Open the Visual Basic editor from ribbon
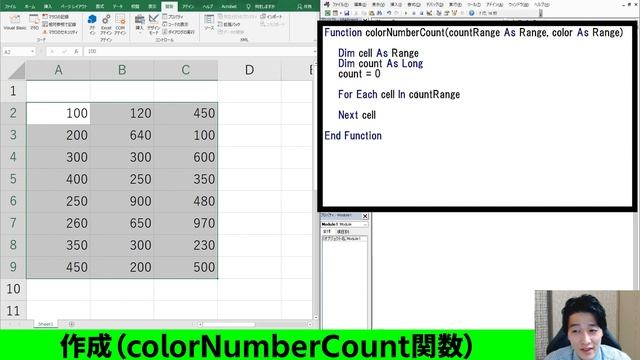Screen dimensions: 640x360 [15, 22]
